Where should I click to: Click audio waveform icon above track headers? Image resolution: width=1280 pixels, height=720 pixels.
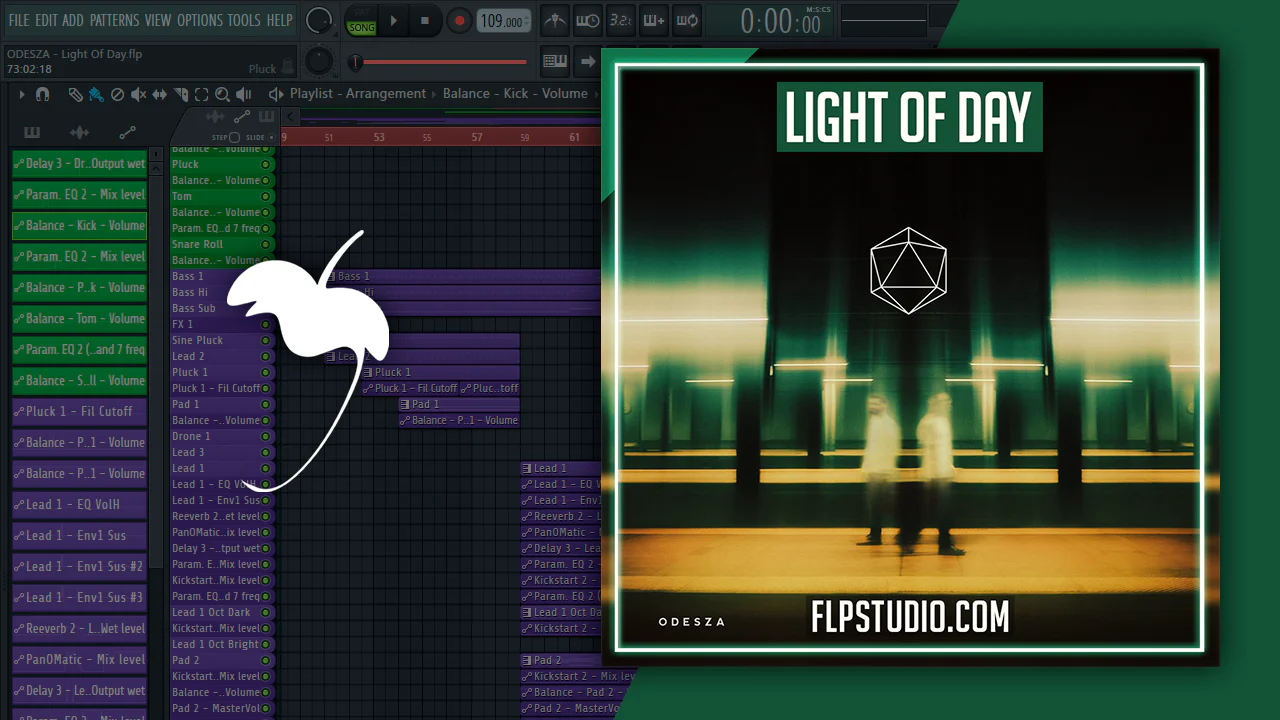pos(215,117)
